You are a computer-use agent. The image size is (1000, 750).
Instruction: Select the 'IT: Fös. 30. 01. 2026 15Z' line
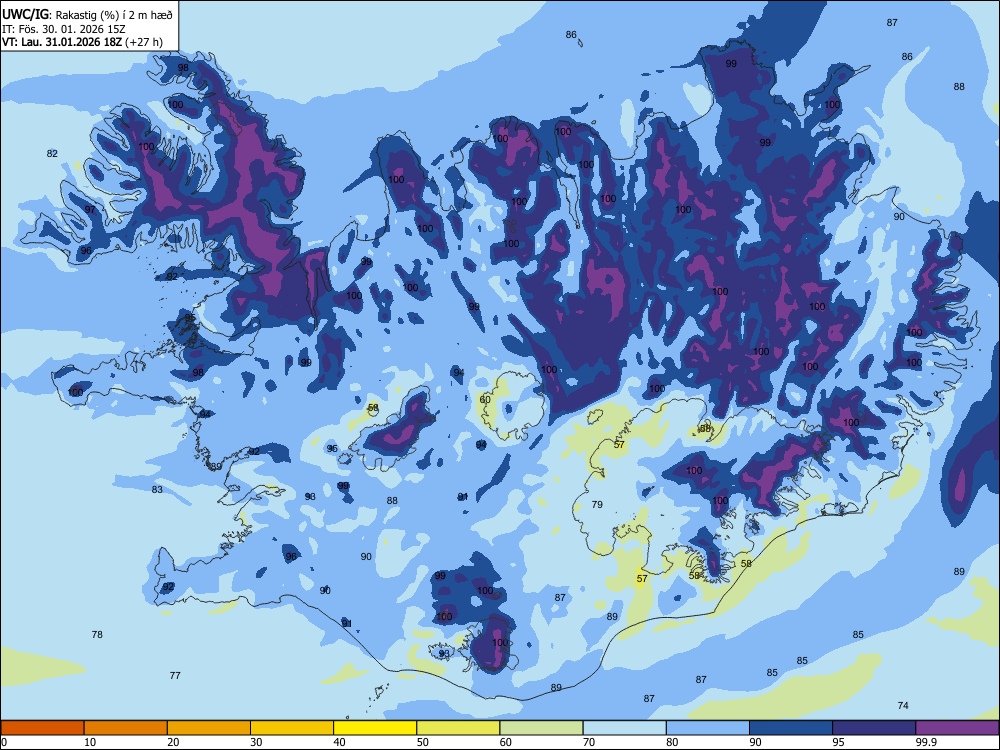pos(64,29)
